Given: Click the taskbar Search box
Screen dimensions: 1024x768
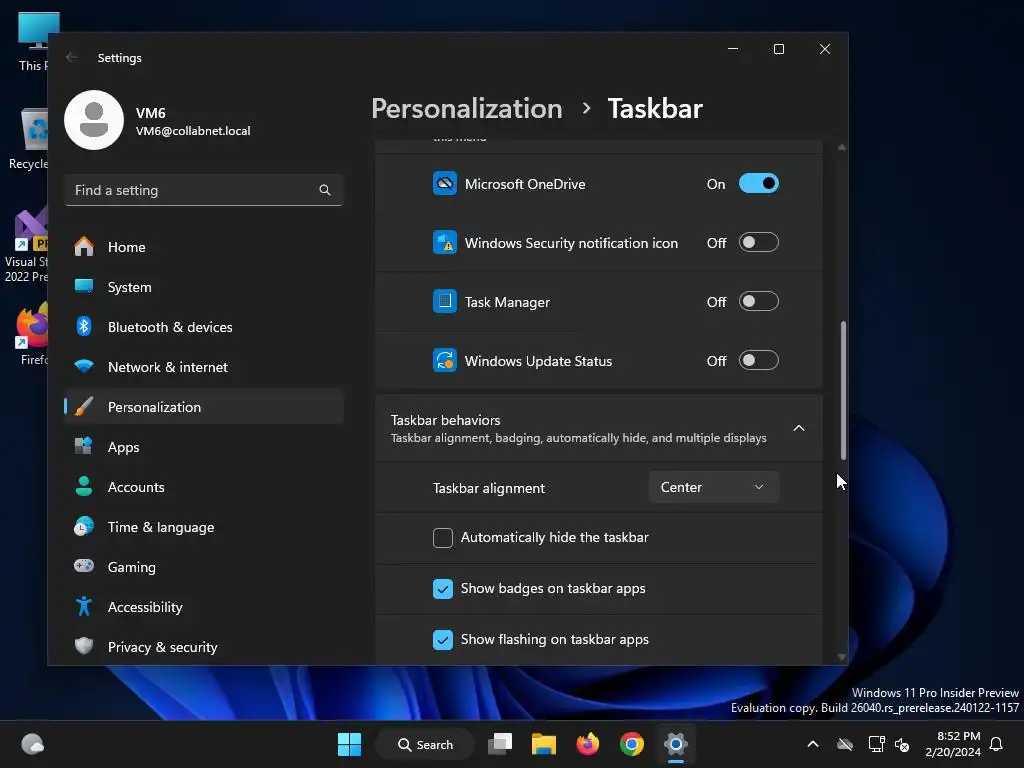Looking at the screenshot, I should tap(425, 744).
